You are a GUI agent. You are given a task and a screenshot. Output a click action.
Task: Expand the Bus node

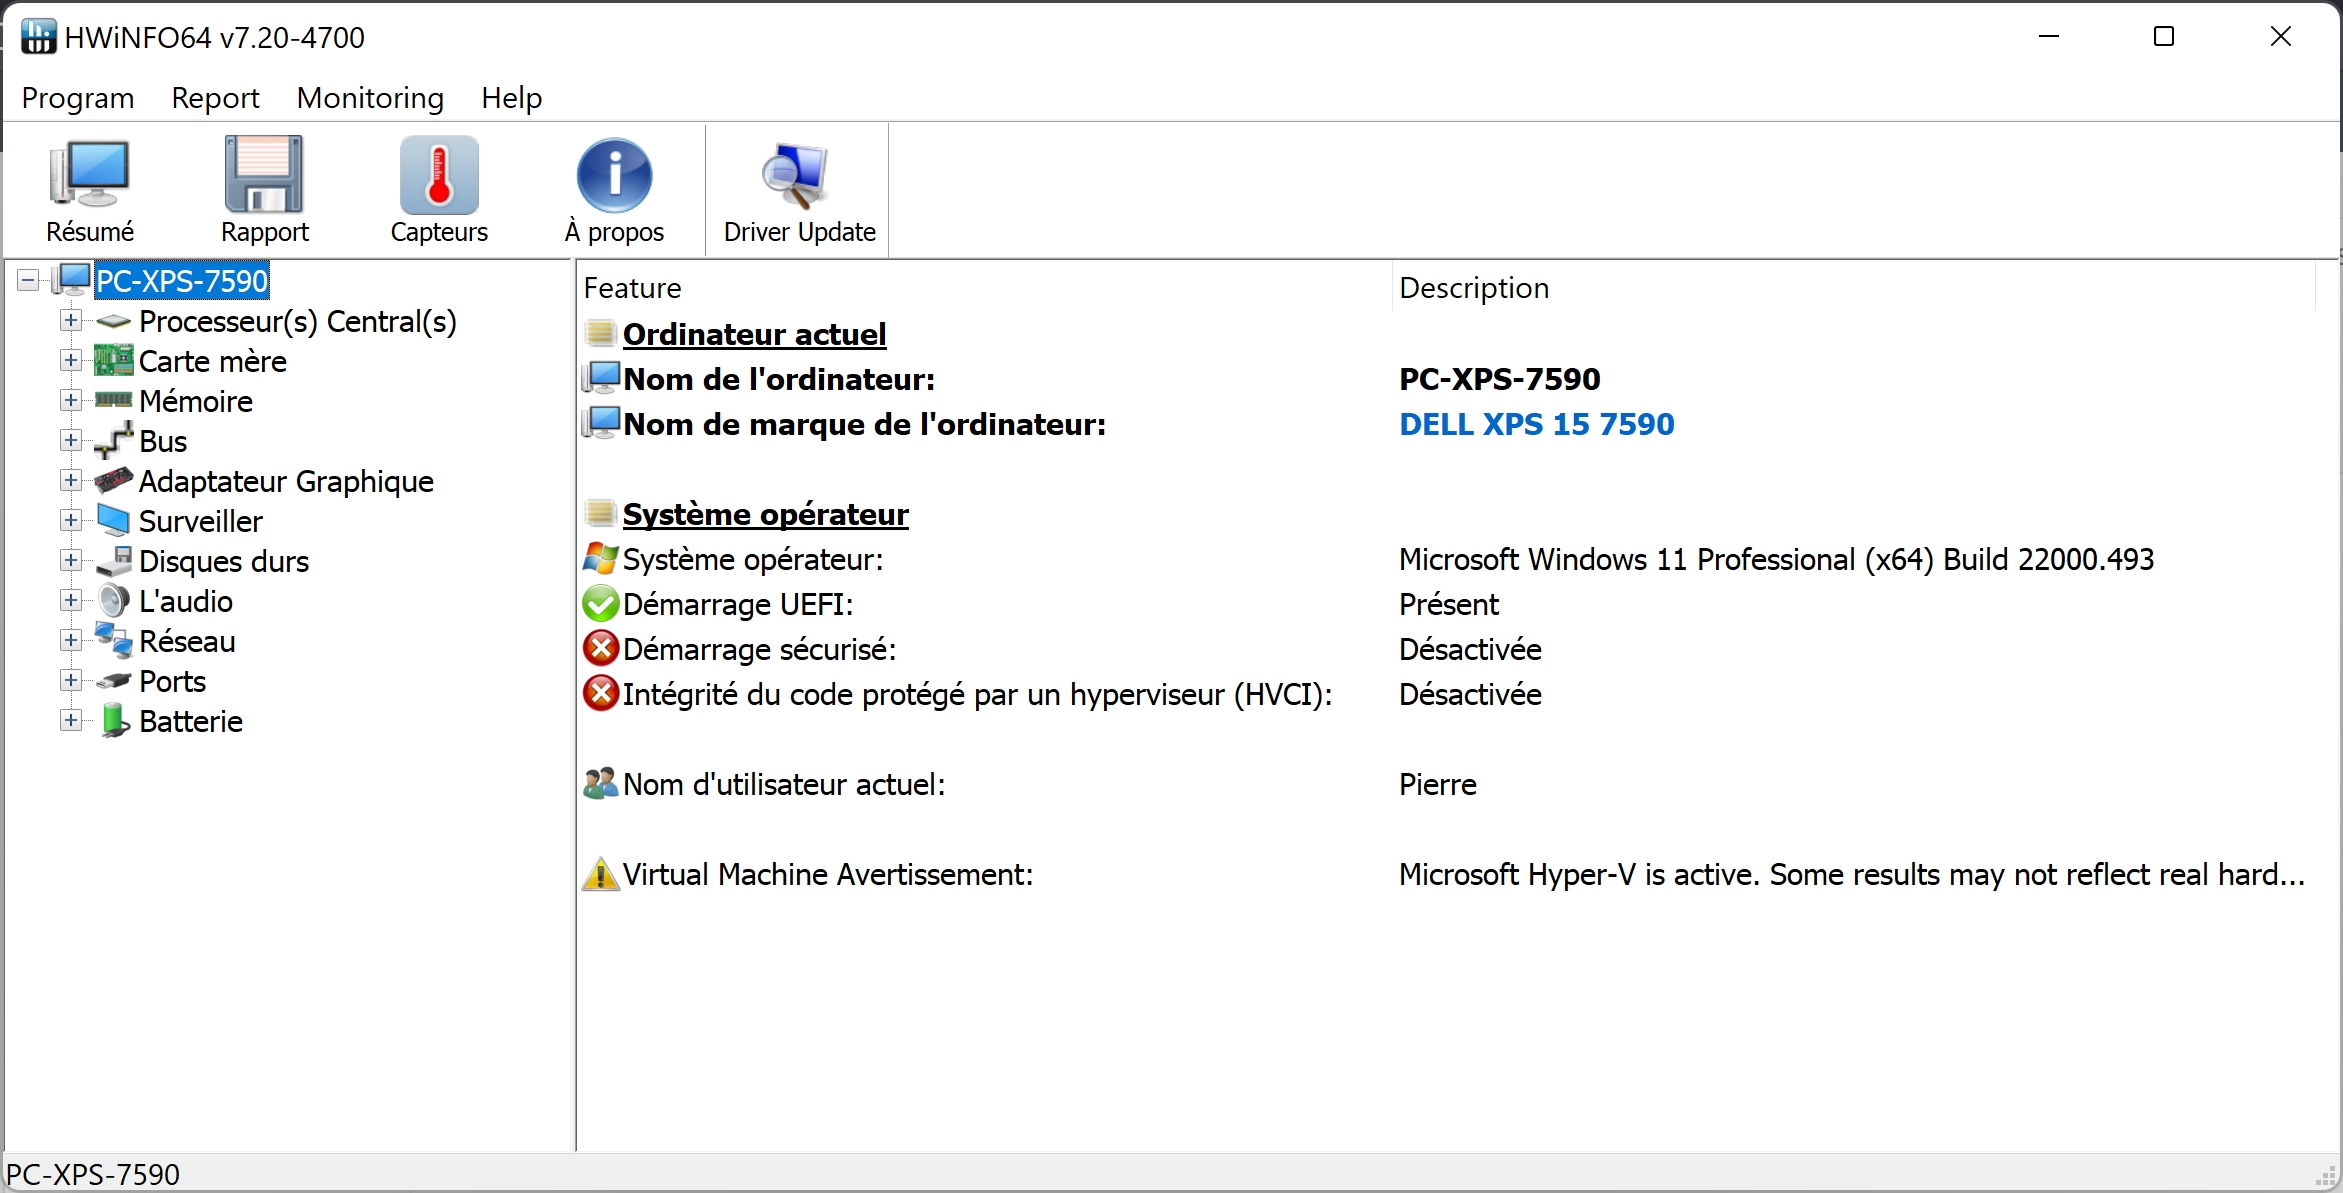click(70, 440)
